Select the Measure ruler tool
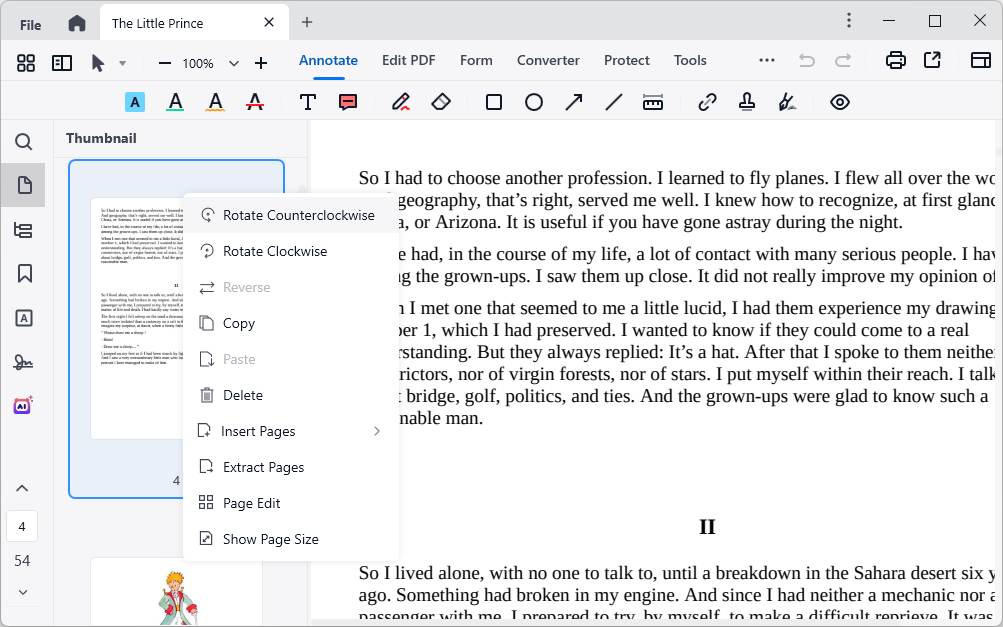This screenshot has height=627, width=1003. 653,101
